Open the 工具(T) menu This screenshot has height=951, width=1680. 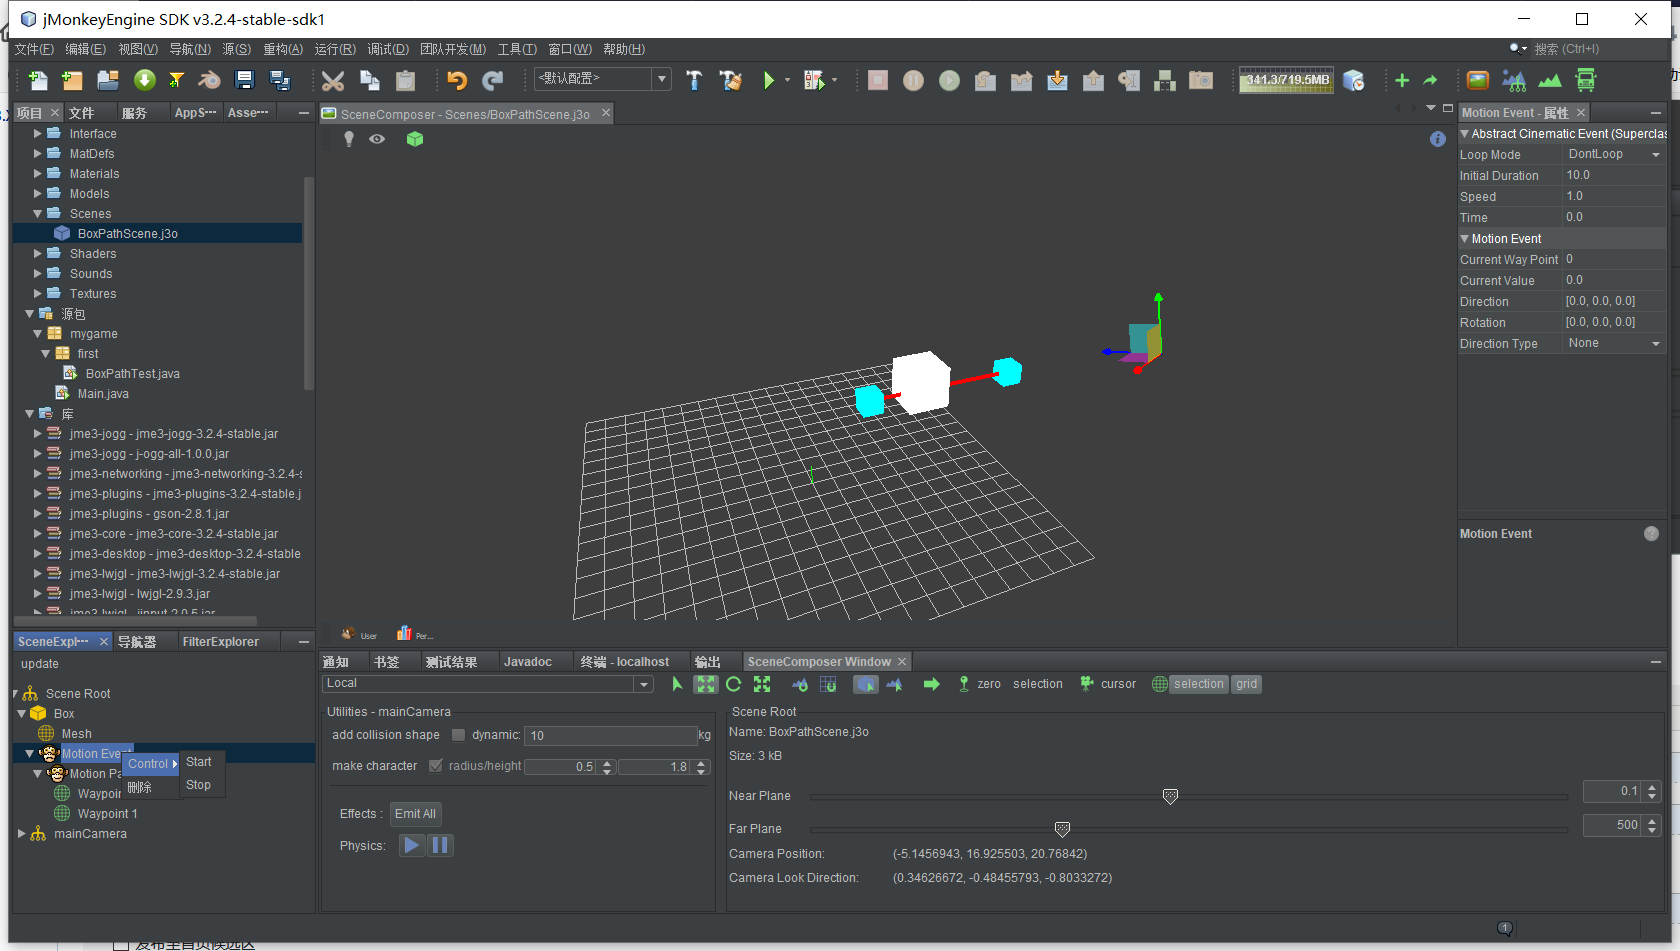tap(517, 49)
